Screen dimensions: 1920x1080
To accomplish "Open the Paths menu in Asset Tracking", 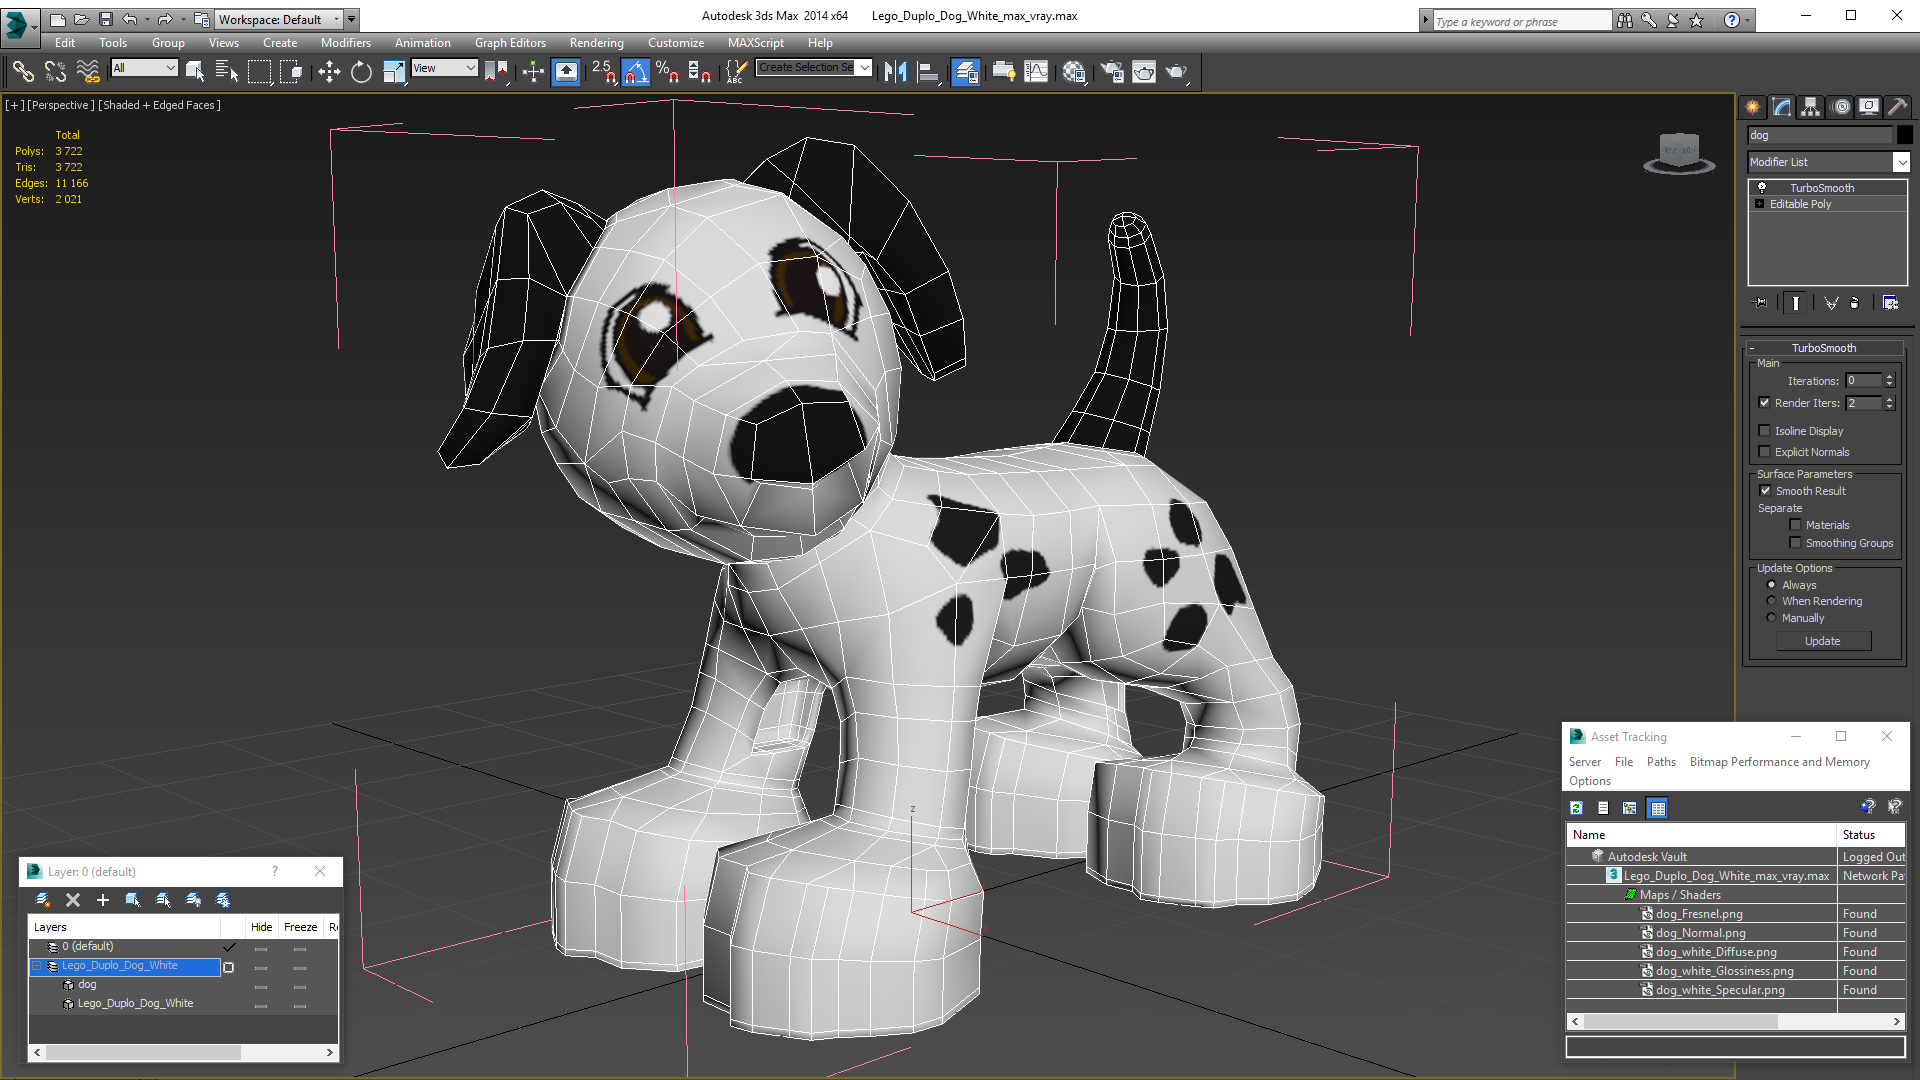I will tap(1661, 762).
